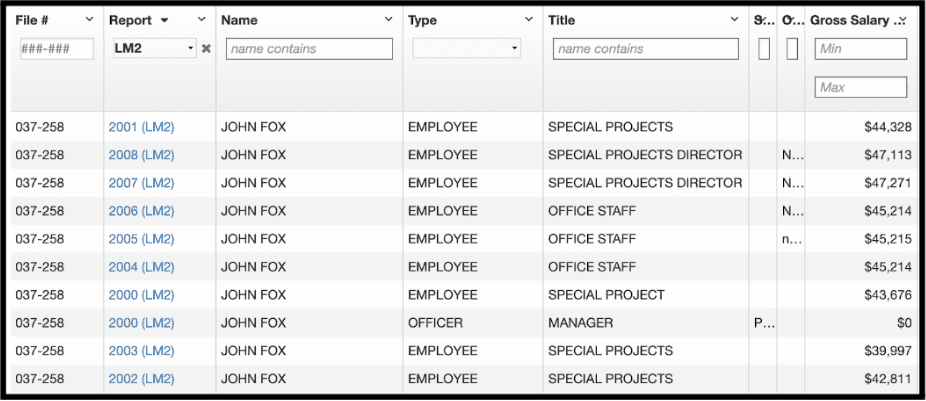Click the File # filter field
The height and width of the screenshot is (401, 926).
pos(56,48)
